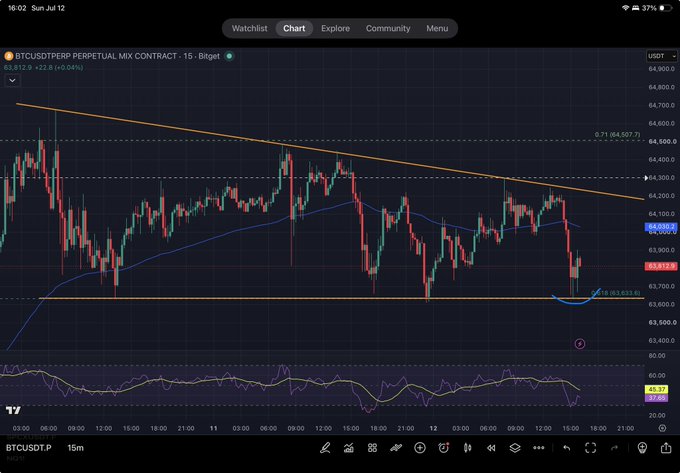
Task: Tap the blue 64,030.2 moving average price label
Action: (x=661, y=227)
